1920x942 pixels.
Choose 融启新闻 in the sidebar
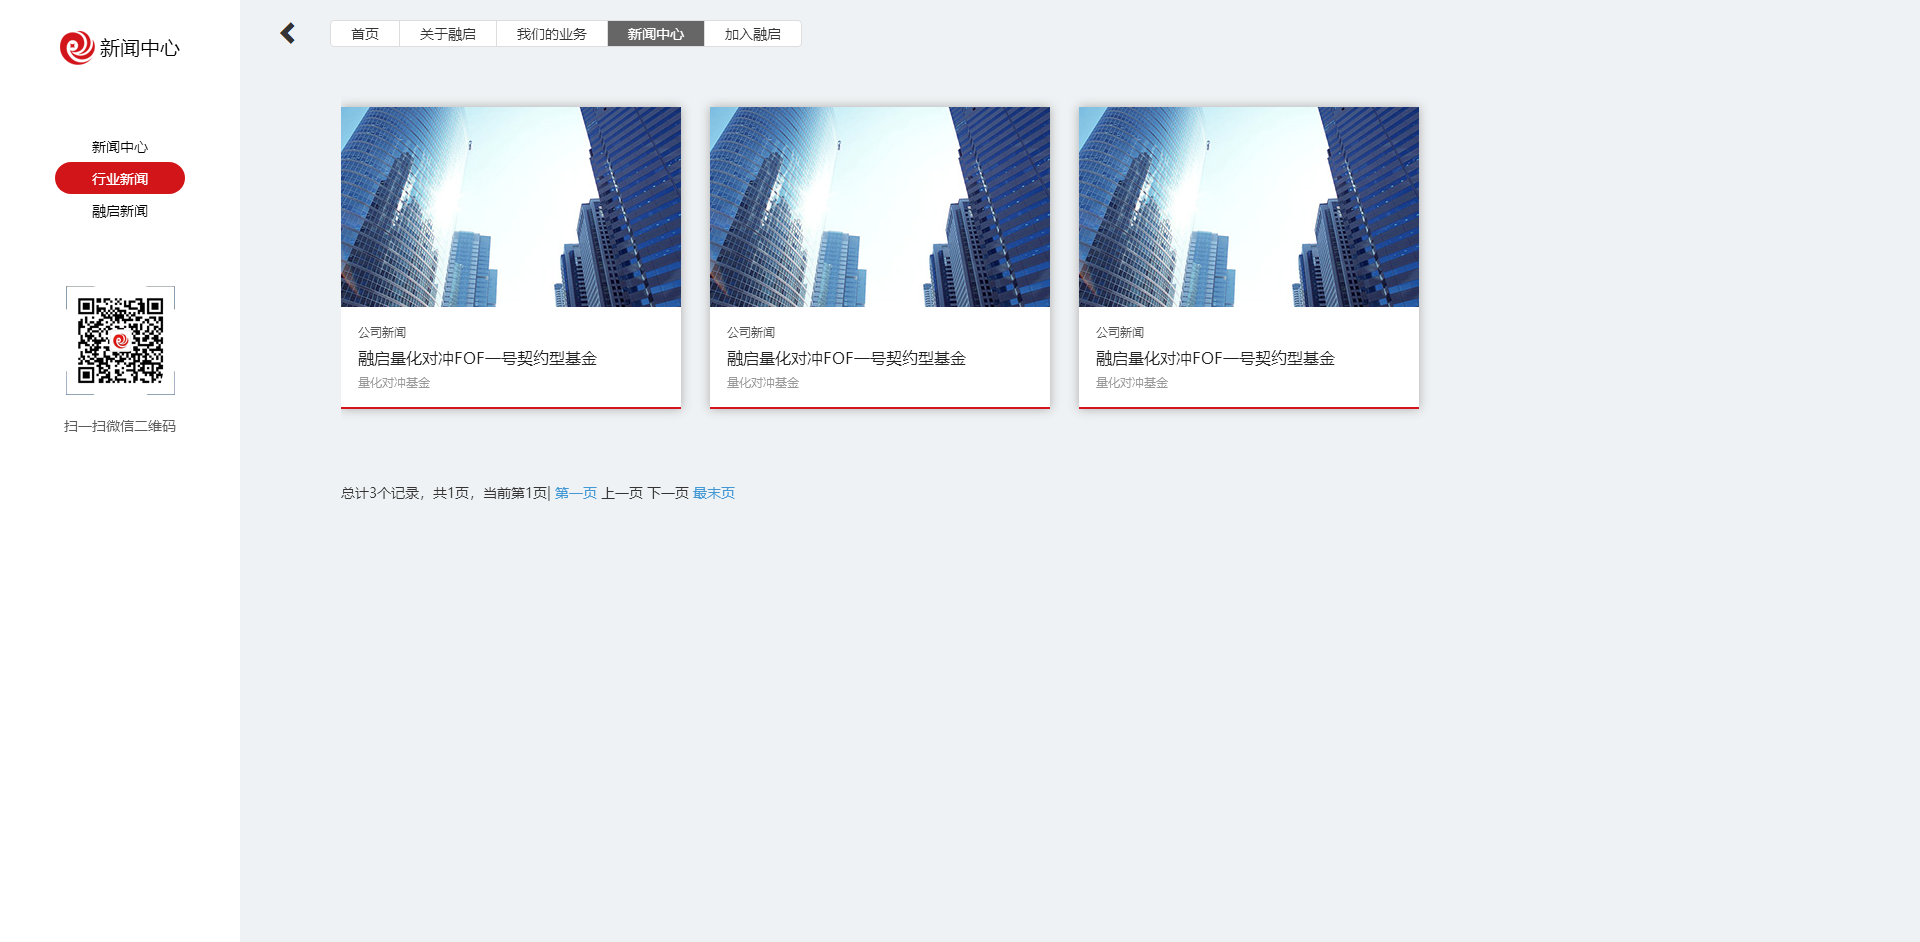point(120,211)
